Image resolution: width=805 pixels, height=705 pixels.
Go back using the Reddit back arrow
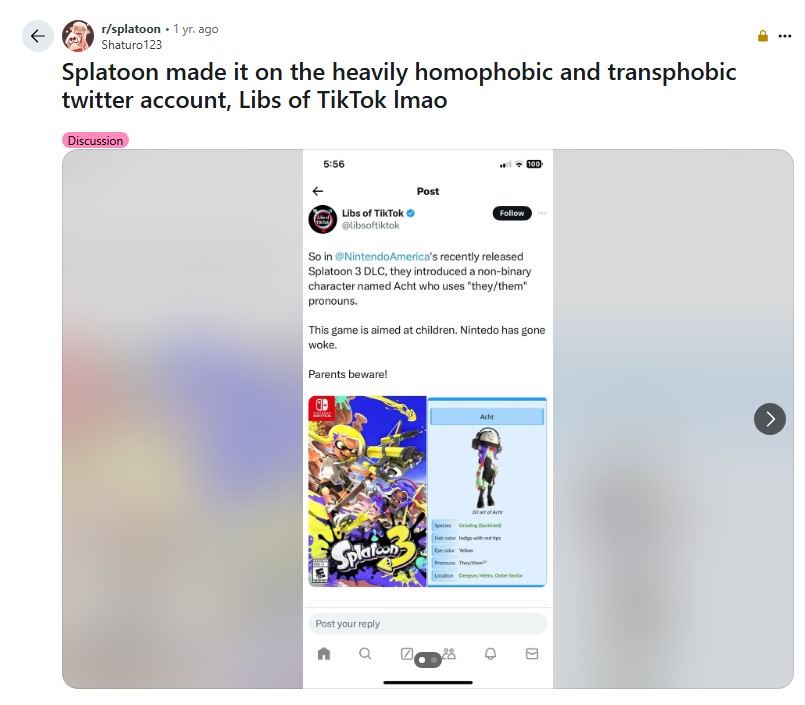37,36
